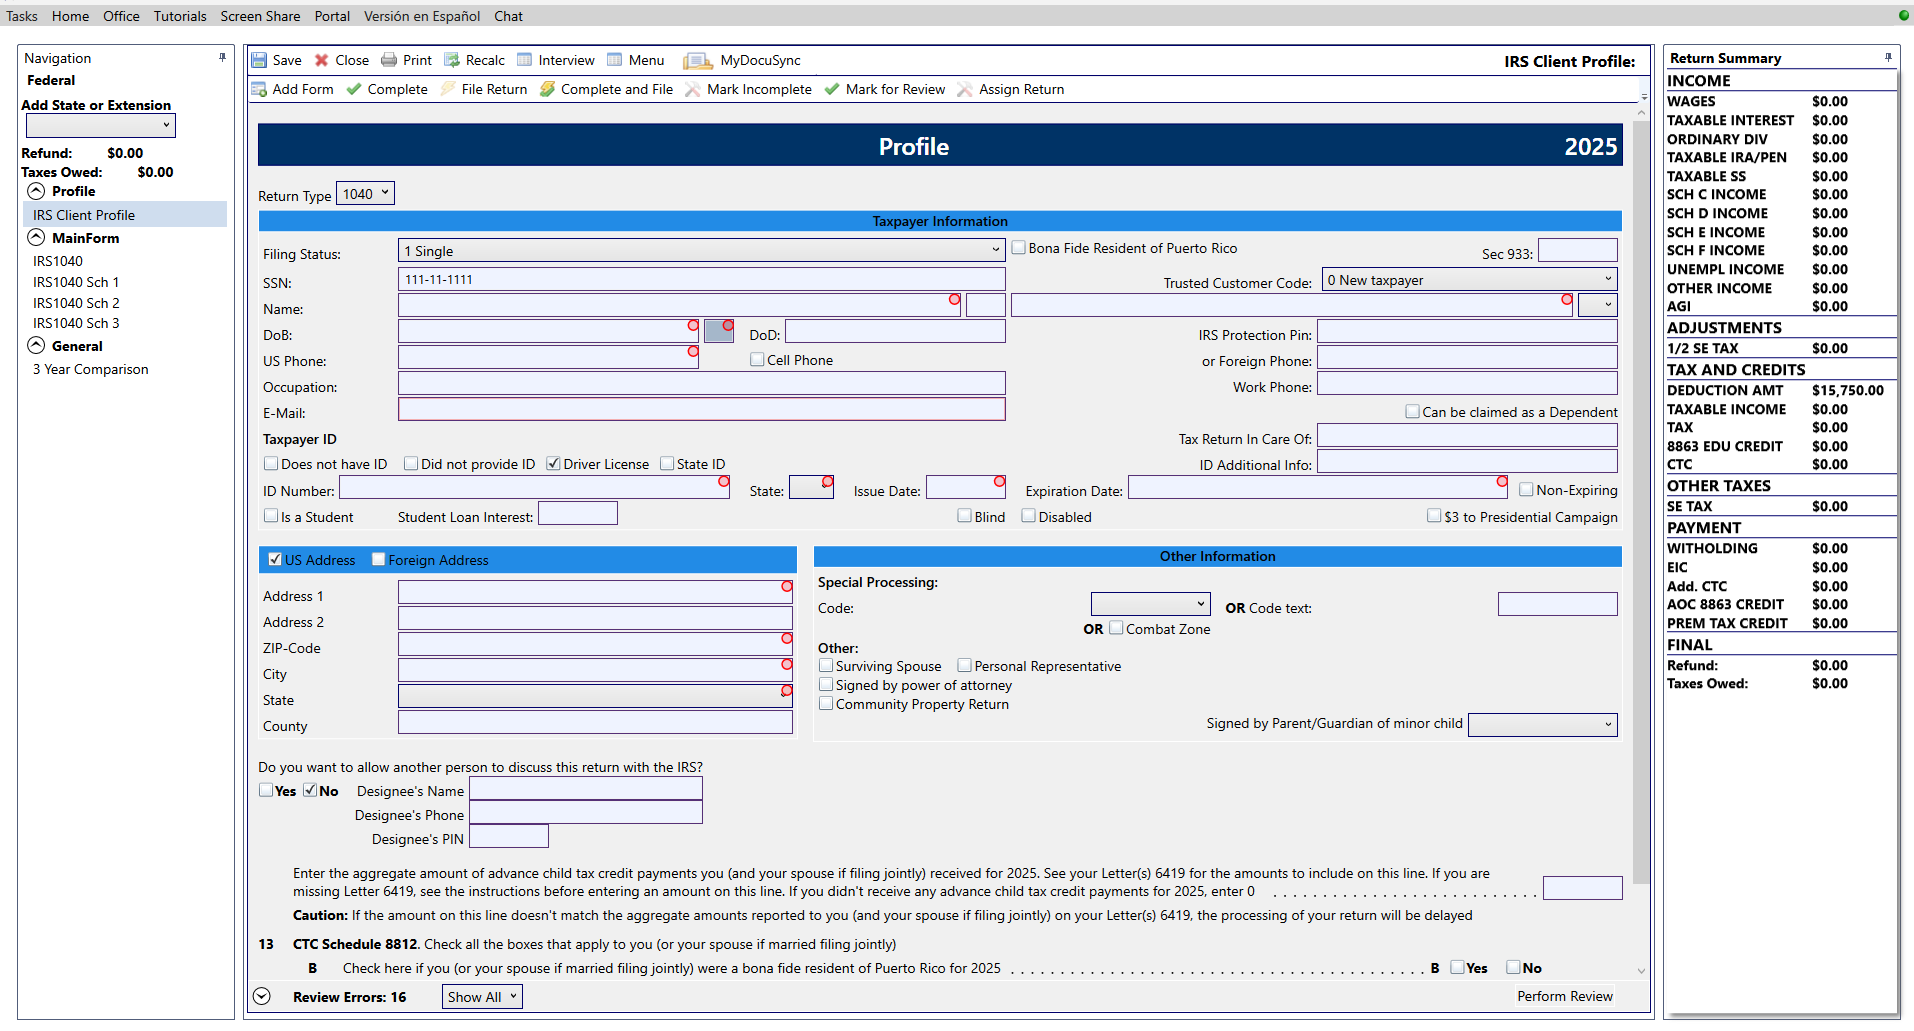Open the Screen Share menu

click(260, 16)
